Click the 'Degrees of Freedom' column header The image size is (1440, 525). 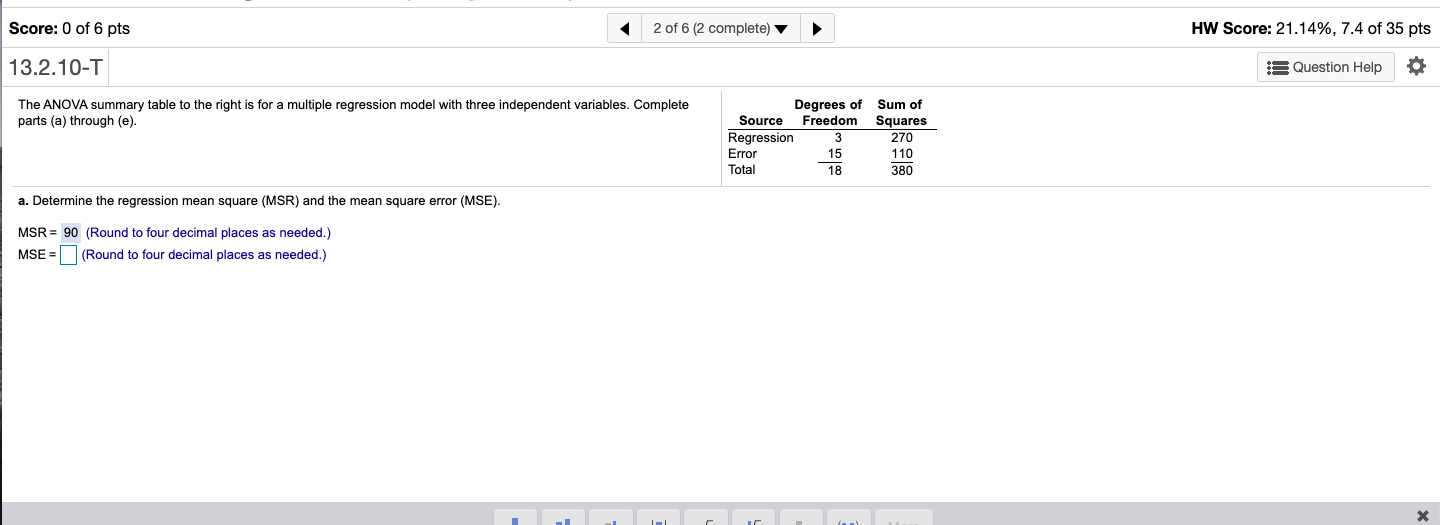(829, 112)
